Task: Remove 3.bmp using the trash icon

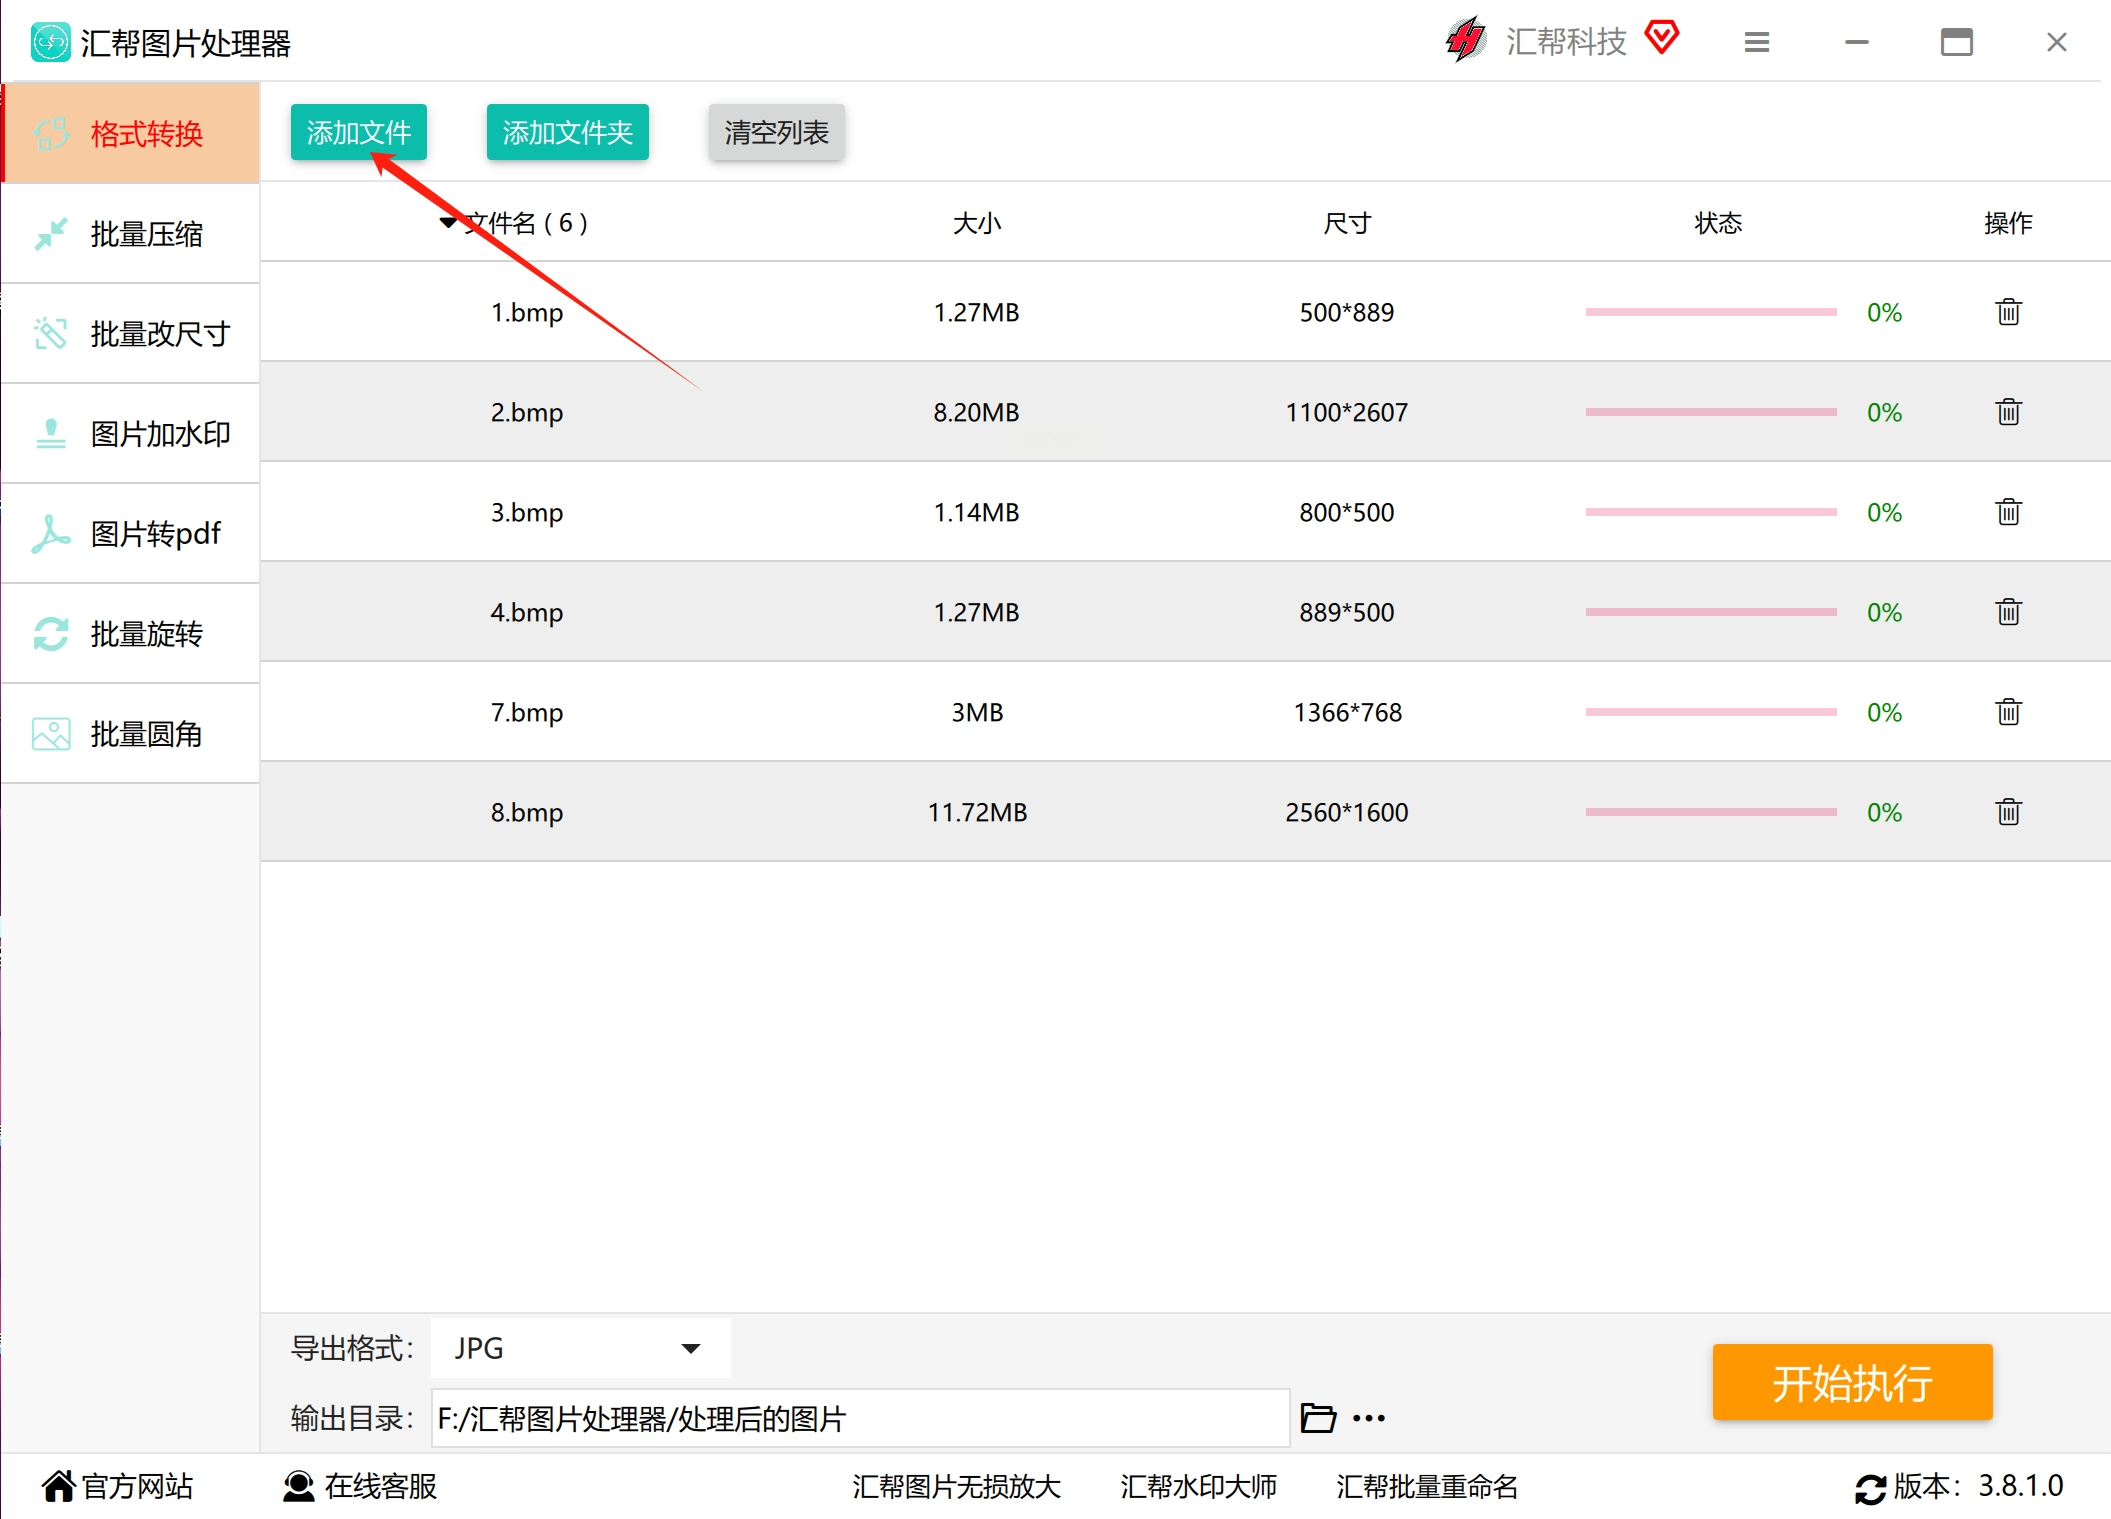Action: click(2008, 512)
